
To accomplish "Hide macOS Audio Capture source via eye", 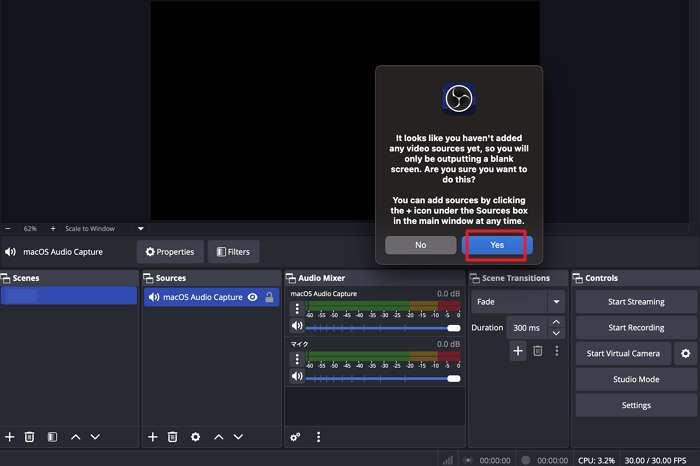I will click(x=253, y=297).
